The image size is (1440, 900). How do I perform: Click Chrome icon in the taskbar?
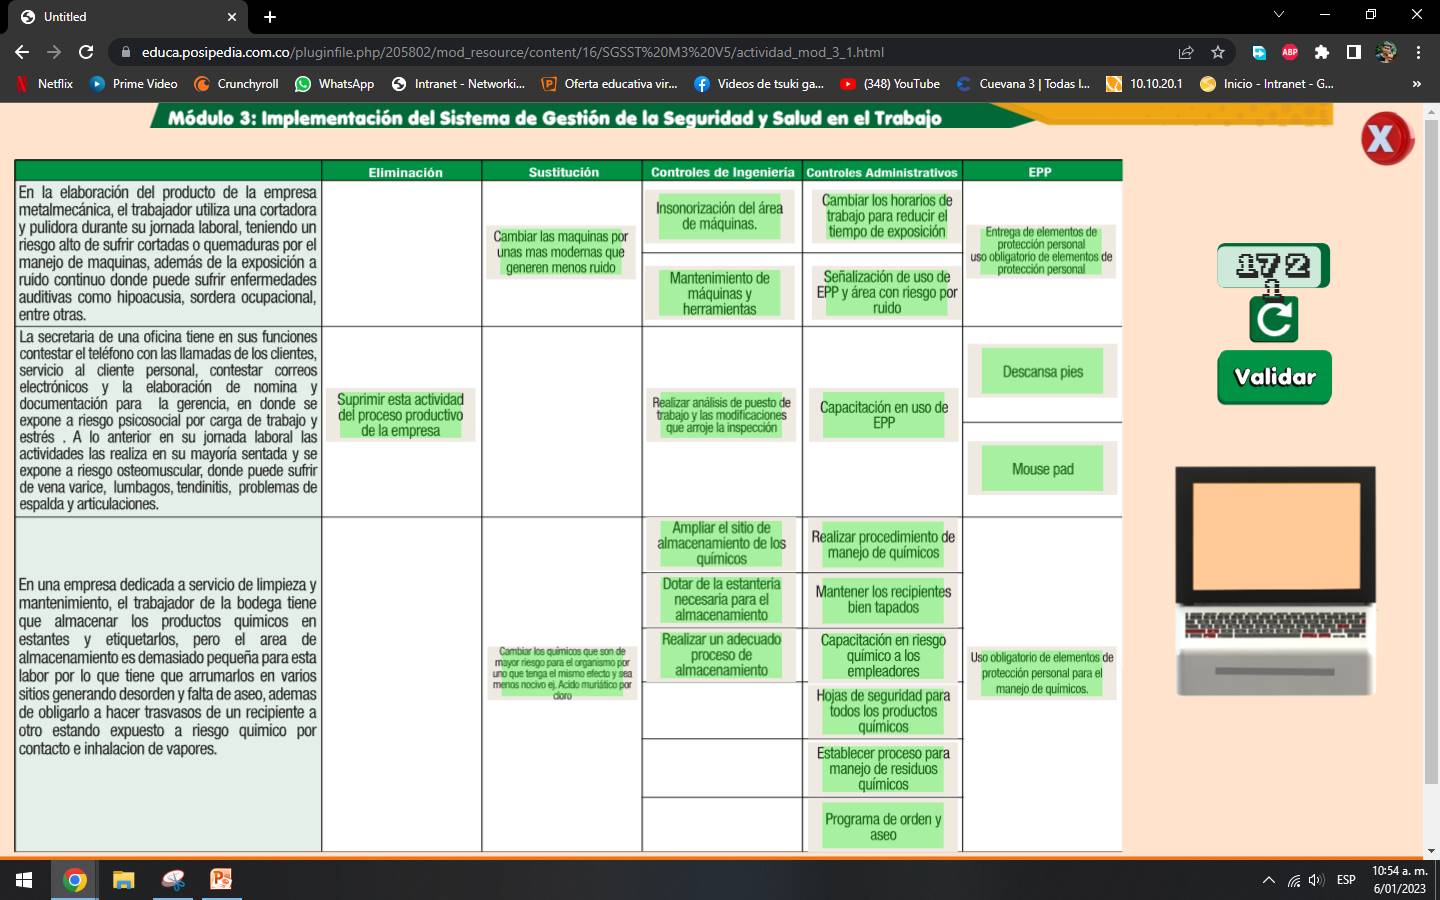(74, 880)
